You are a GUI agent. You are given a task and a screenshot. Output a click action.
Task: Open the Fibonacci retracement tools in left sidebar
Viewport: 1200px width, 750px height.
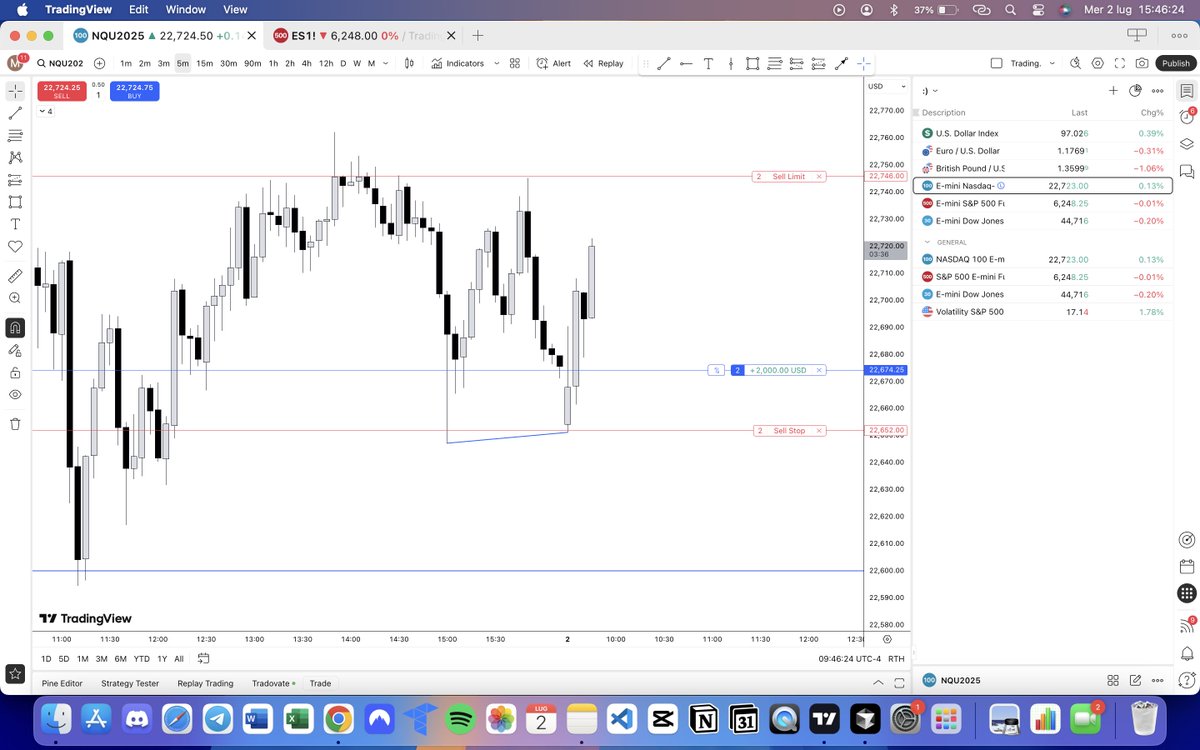point(15,135)
